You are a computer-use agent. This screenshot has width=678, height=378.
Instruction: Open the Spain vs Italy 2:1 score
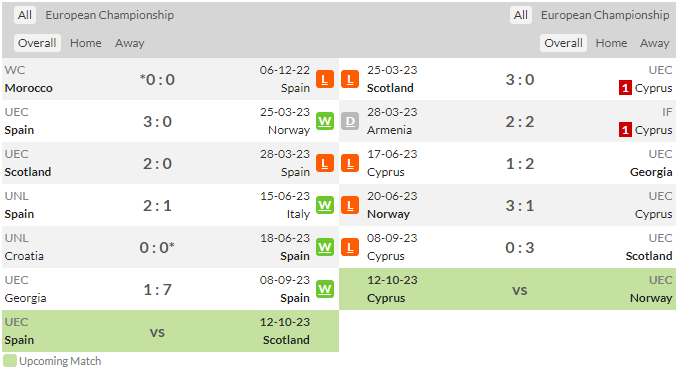coord(157,205)
